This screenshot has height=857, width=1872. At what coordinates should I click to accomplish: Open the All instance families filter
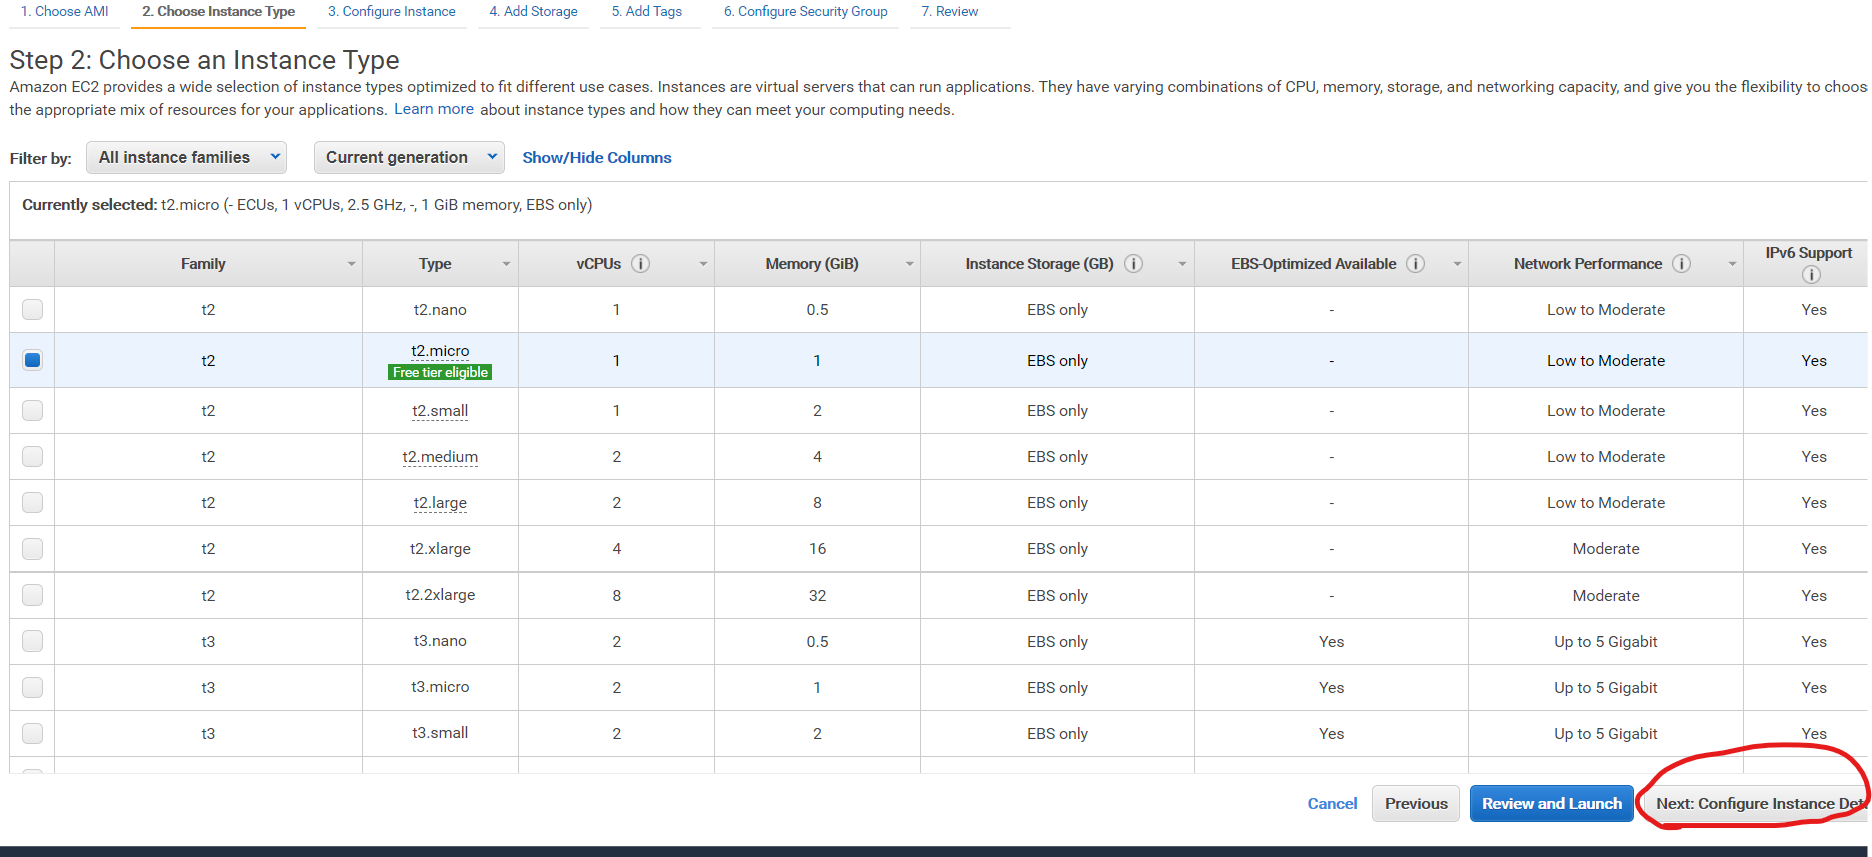click(187, 158)
